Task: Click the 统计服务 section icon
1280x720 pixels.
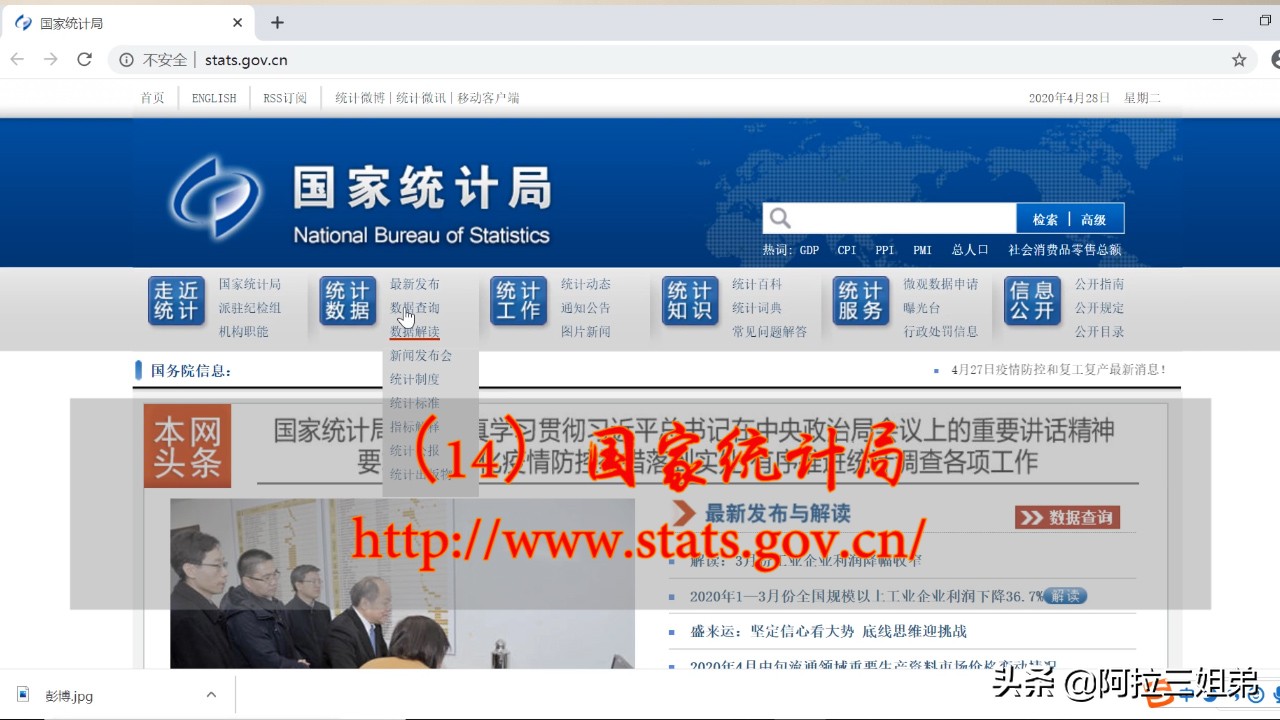Action: pos(859,301)
